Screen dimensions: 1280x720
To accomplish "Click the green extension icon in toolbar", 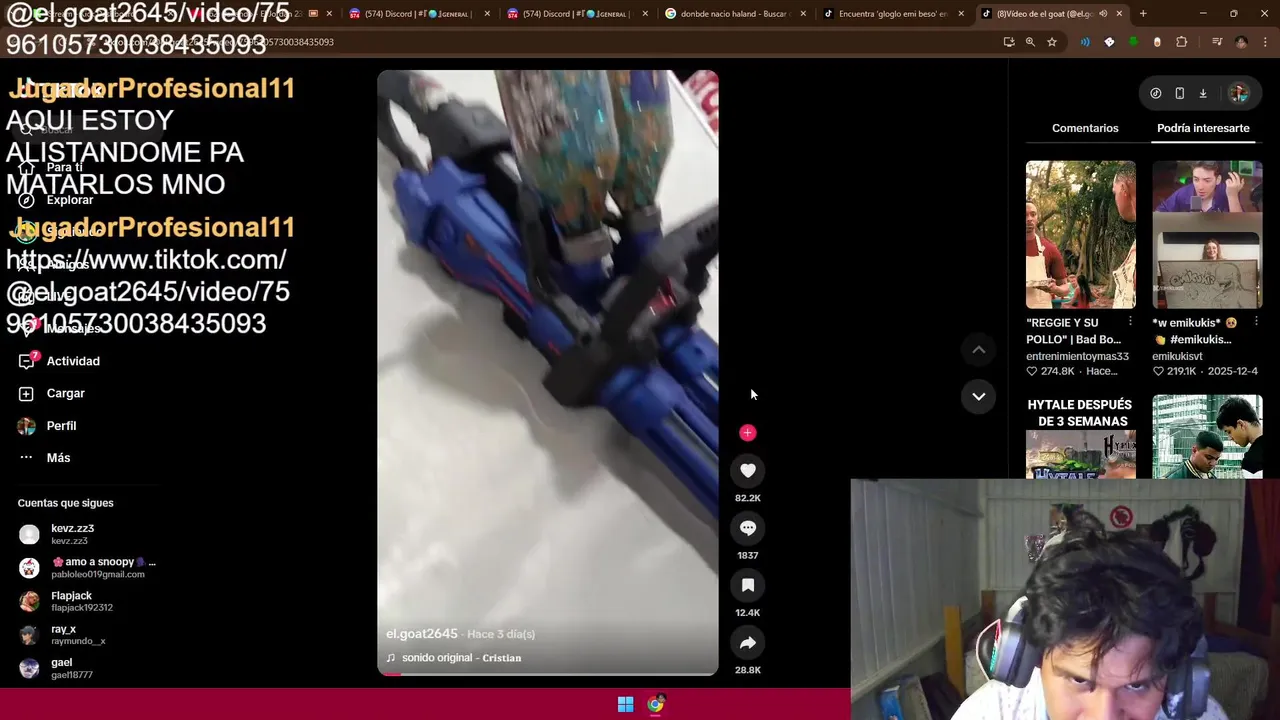I will coord(1133,42).
